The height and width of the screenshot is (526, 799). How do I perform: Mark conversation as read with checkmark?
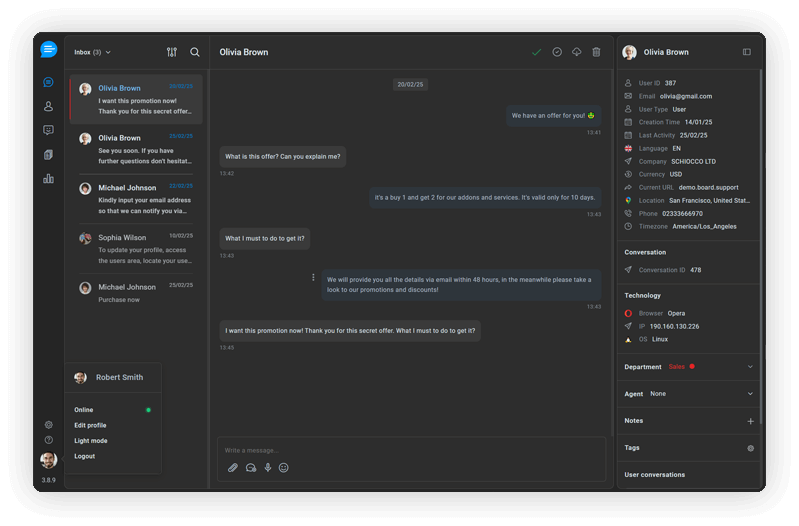(x=536, y=52)
